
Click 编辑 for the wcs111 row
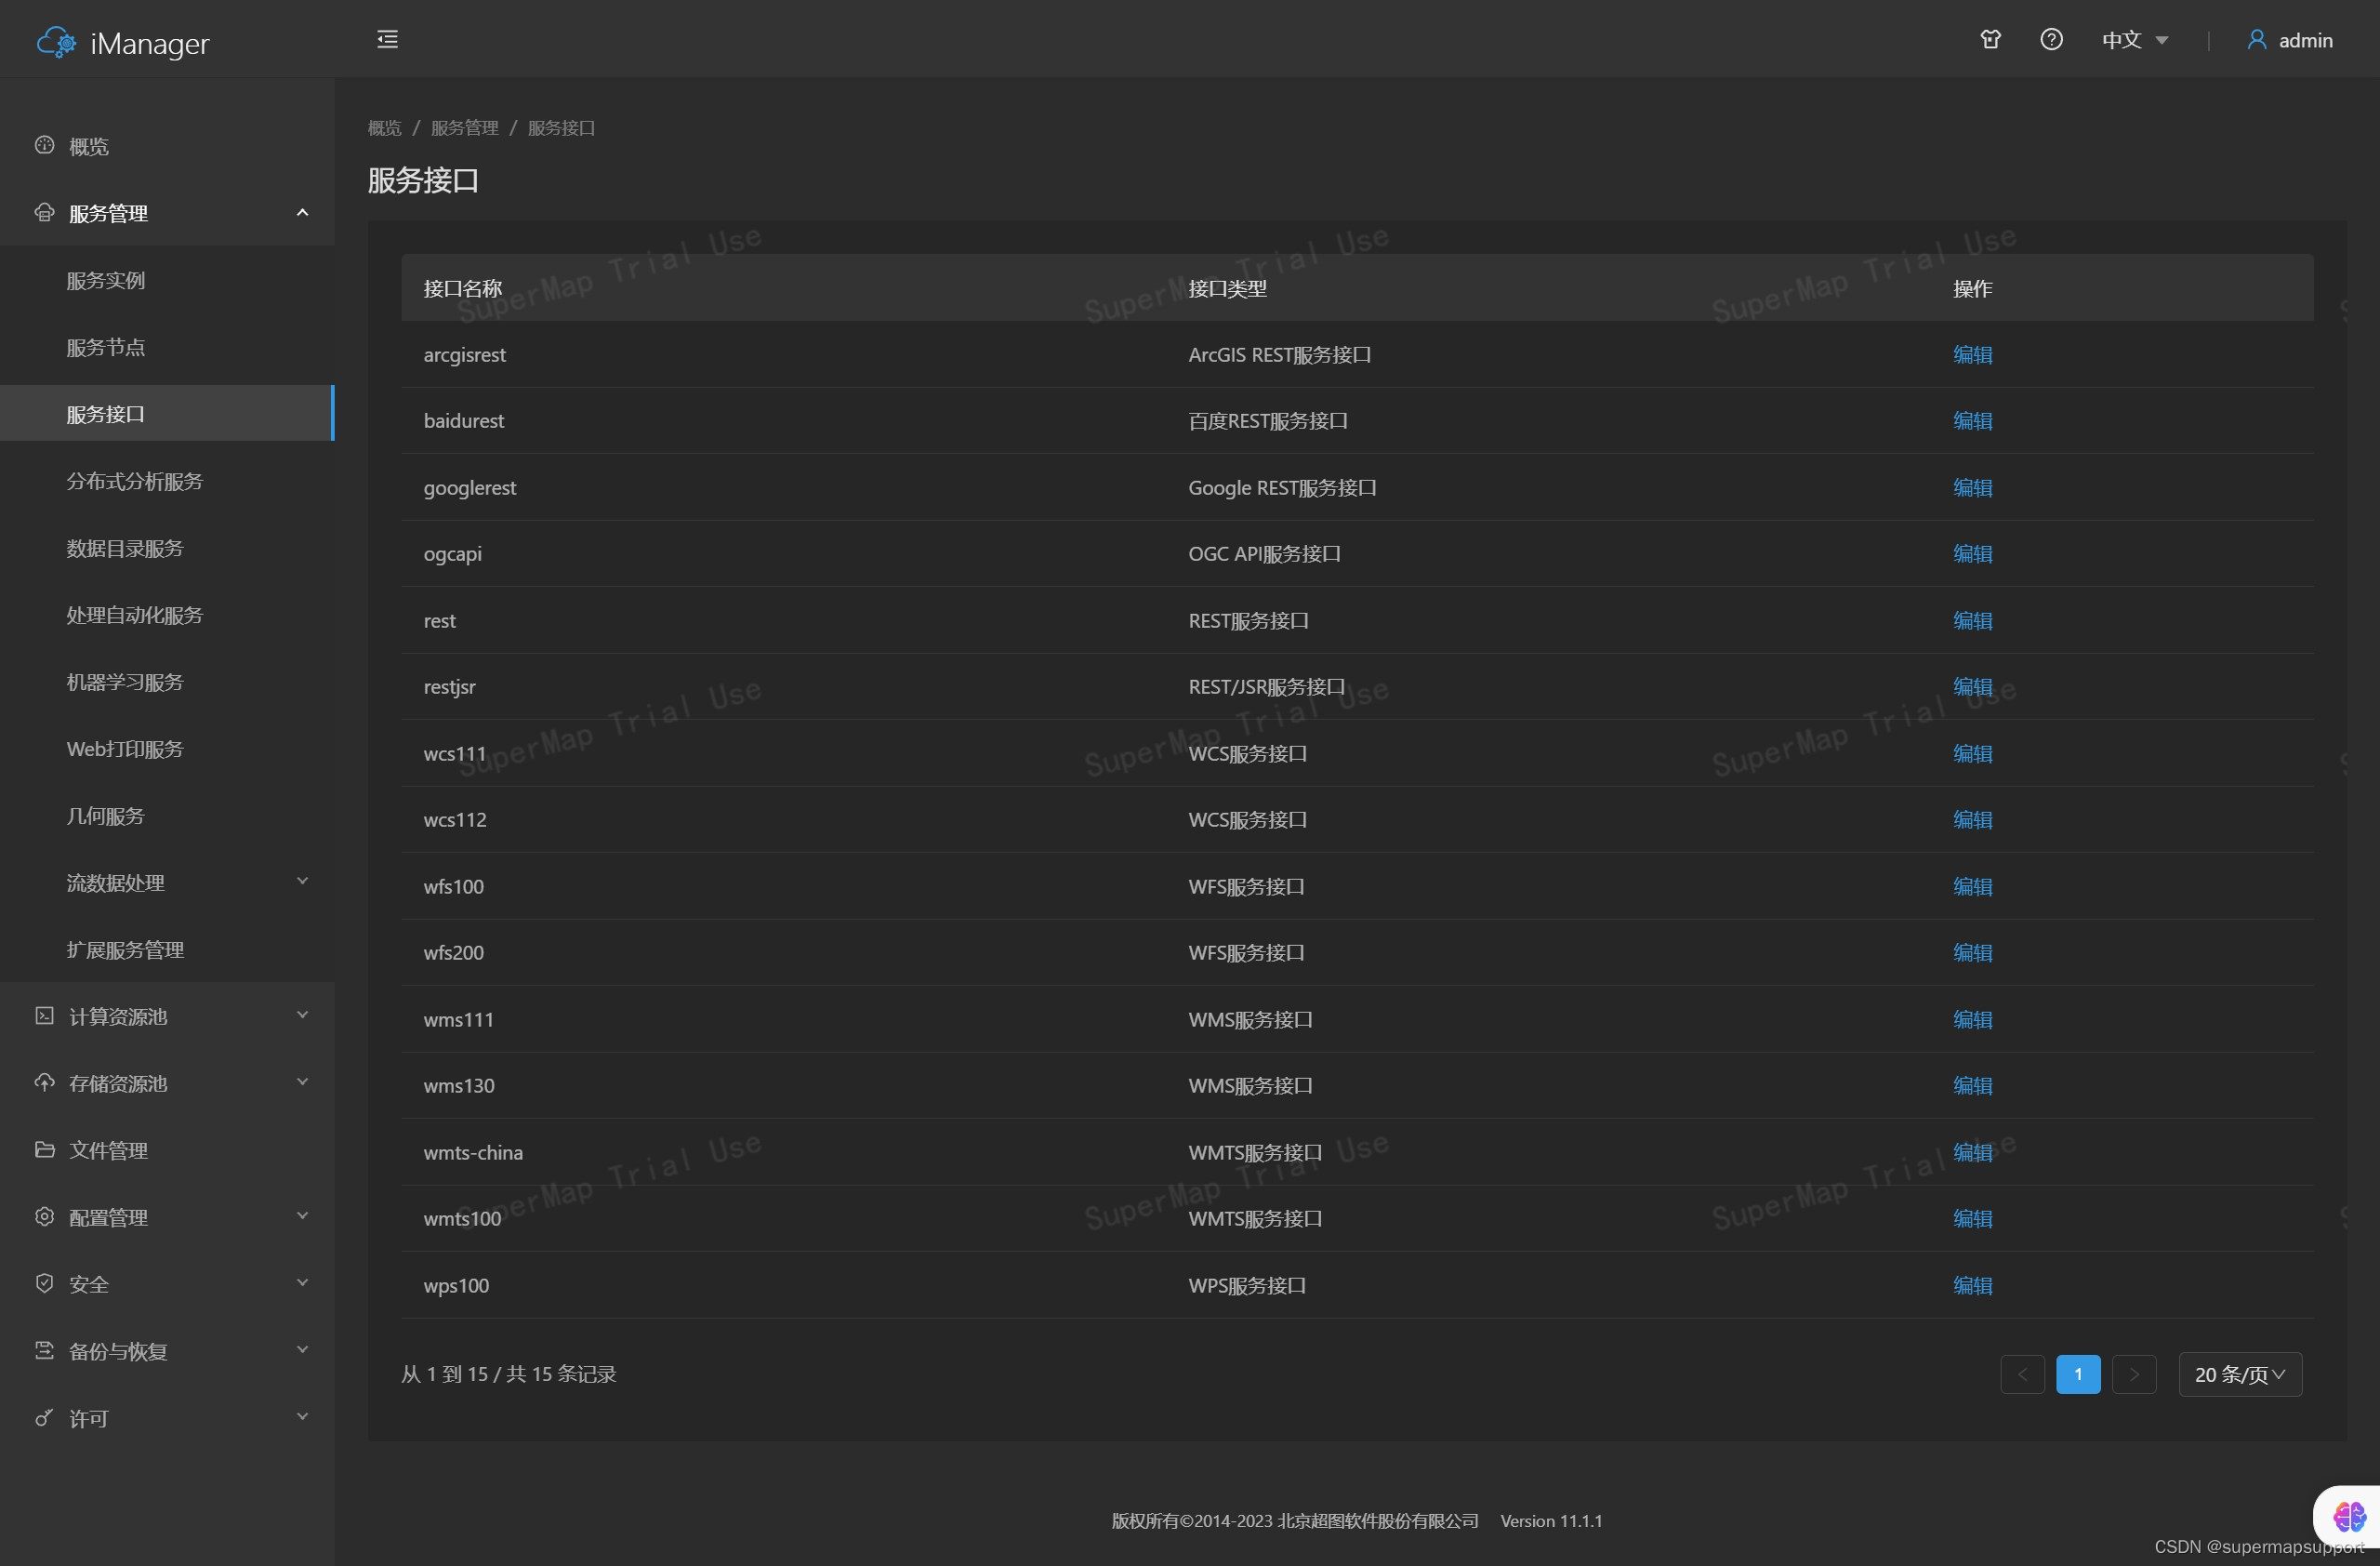click(x=1972, y=753)
